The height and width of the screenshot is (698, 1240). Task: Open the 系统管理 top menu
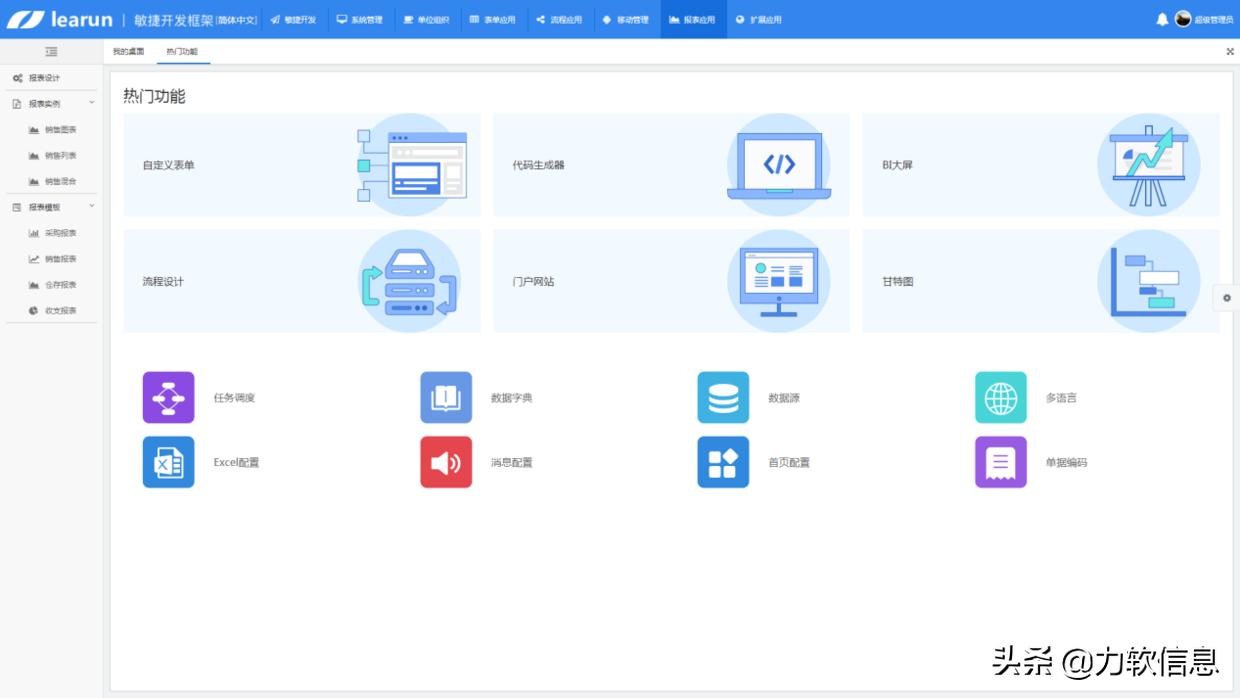tap(360, 19)
